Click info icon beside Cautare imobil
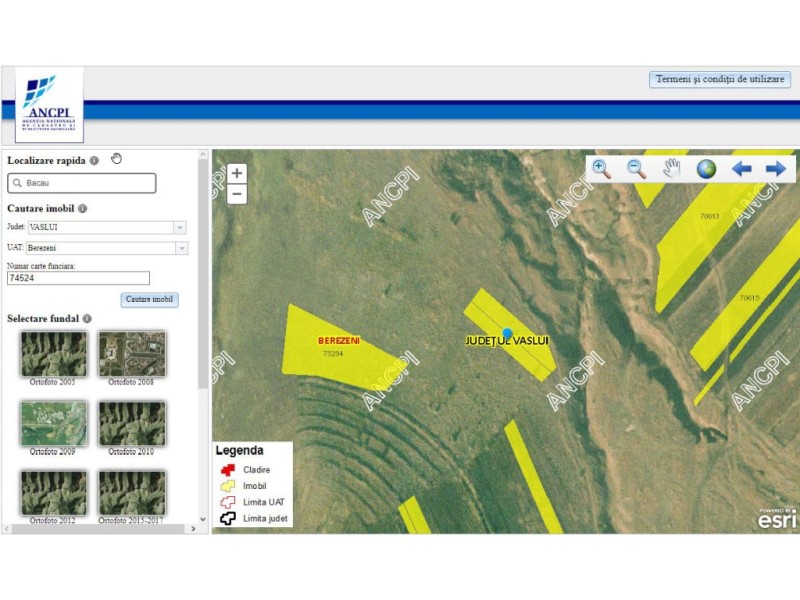 [83, 208]
